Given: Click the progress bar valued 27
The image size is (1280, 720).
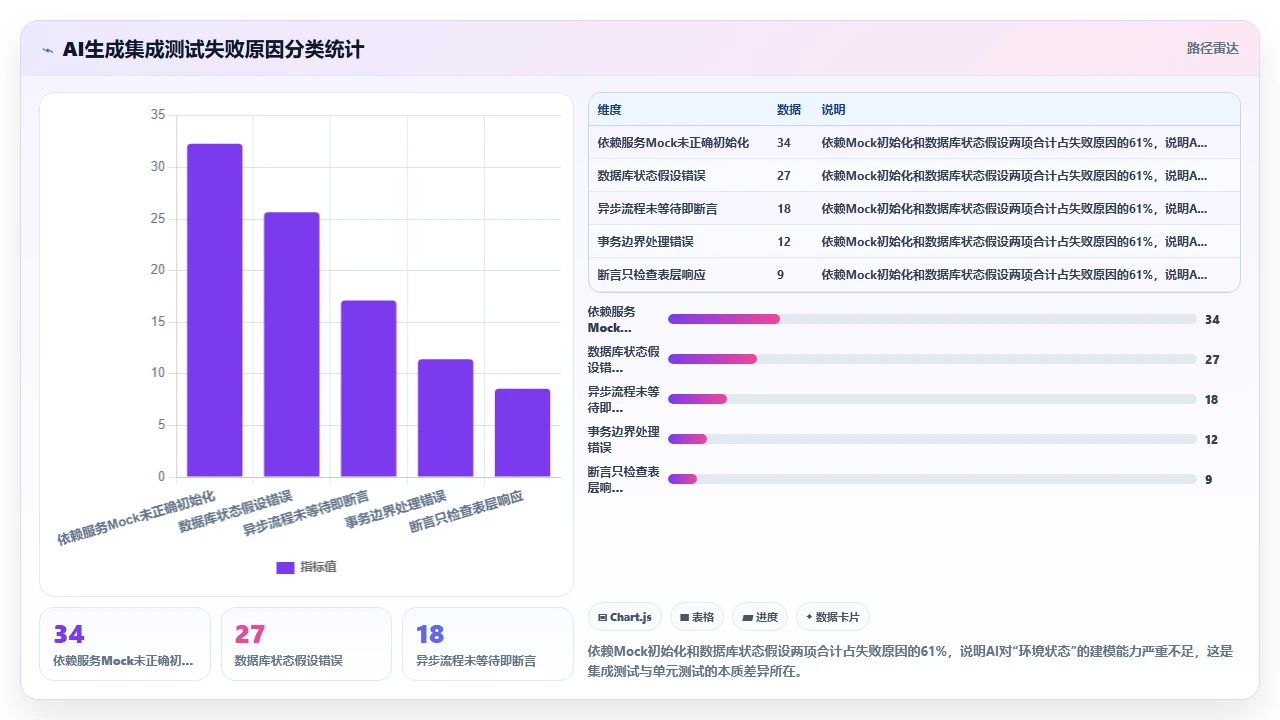Looking at the screenshot, I should click(932, 359).
